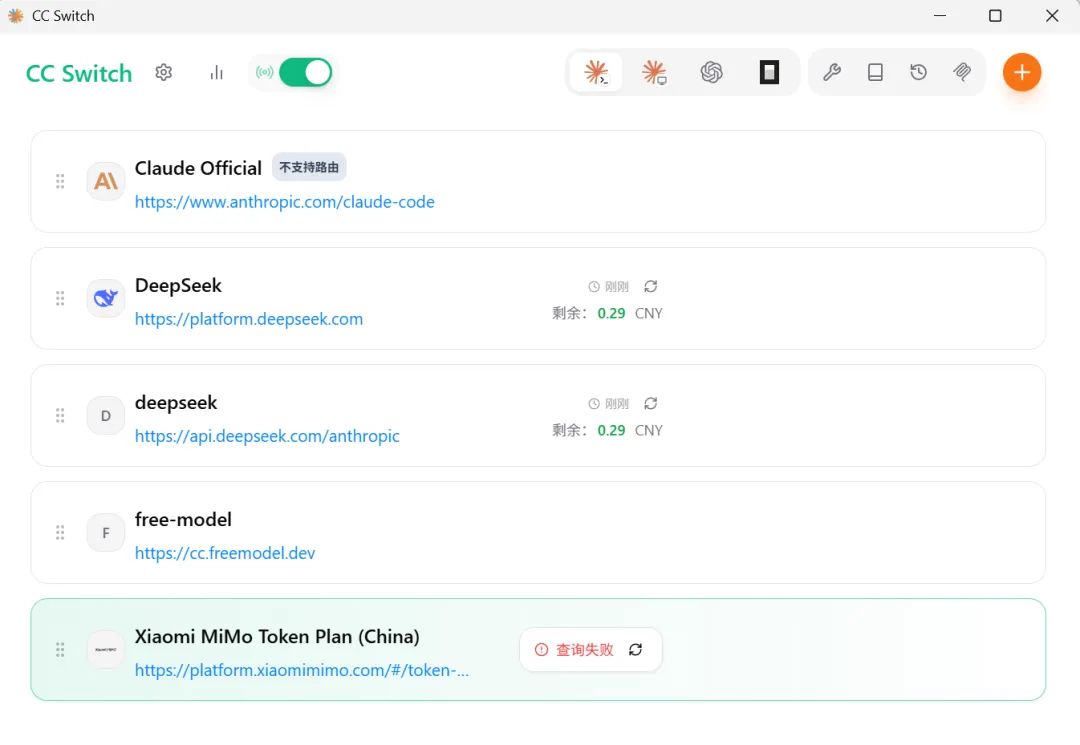Open the Claude Official anthropic.com link
Viewport: 1080px width, 745px height.
pyautogui.click(x=284, y=202)
